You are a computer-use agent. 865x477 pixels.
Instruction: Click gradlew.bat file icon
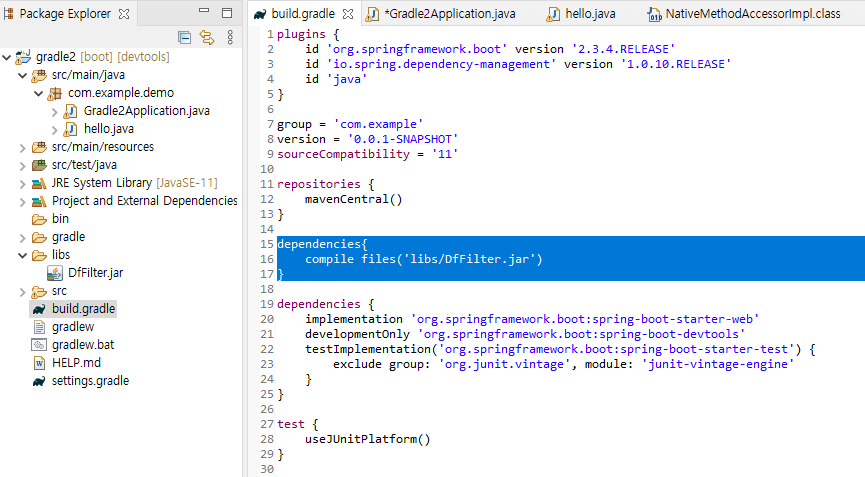(x=39, y=345)
